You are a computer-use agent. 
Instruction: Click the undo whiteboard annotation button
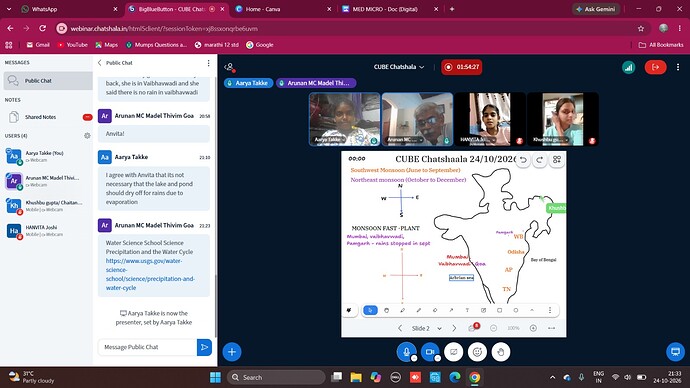(523, 160)
